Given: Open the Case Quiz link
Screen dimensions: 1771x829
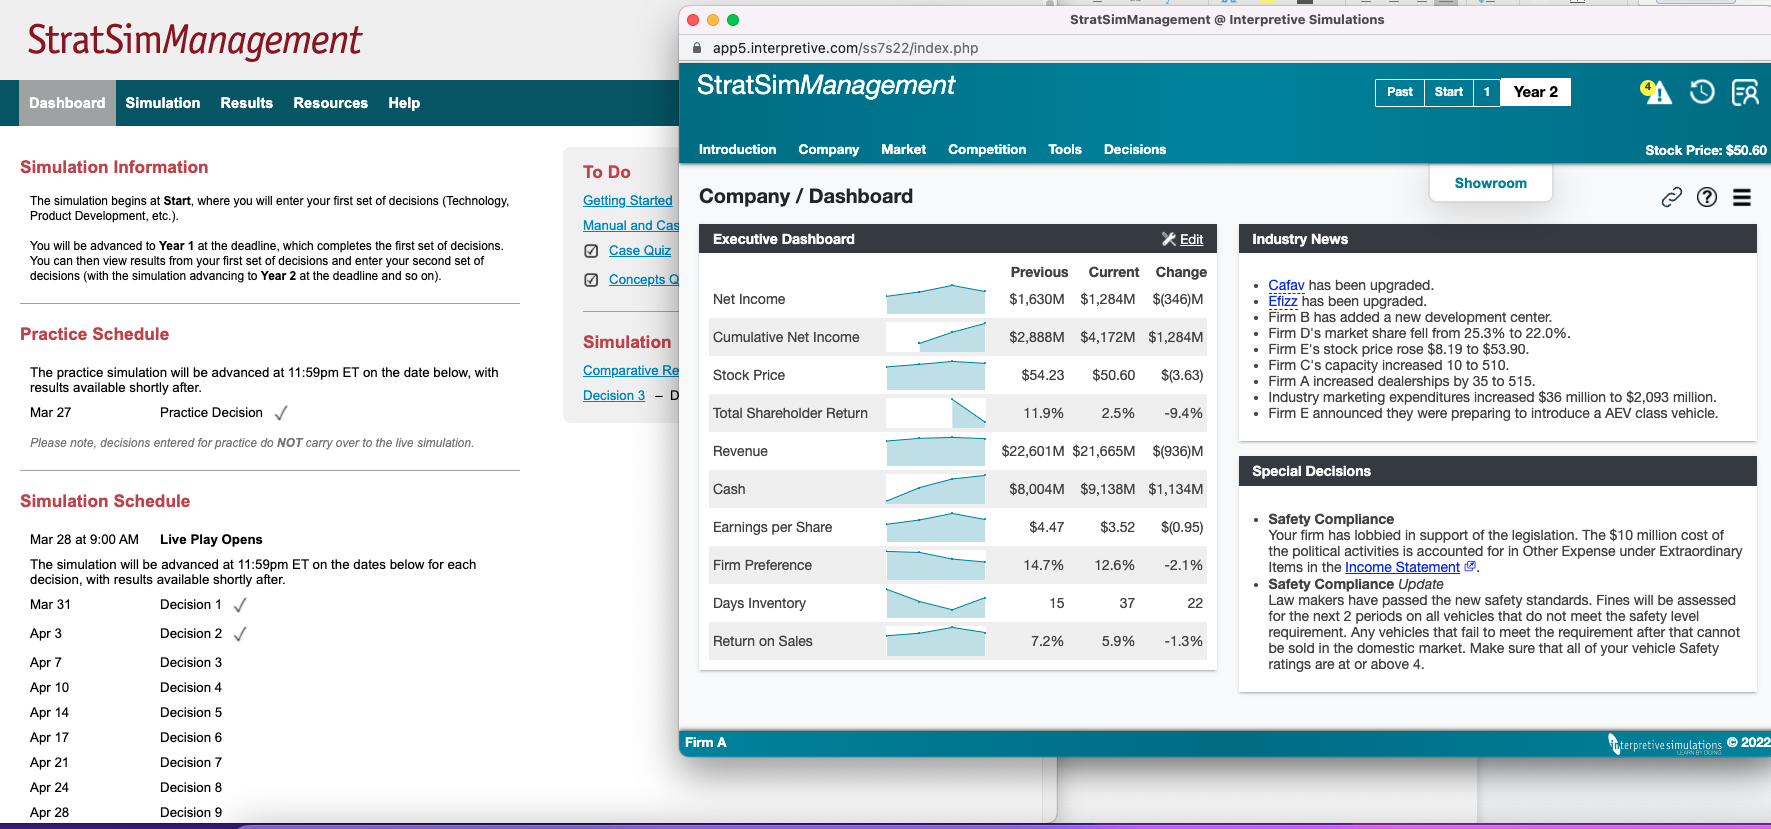Looking at the screenshot, I should [x=640, y=250].
